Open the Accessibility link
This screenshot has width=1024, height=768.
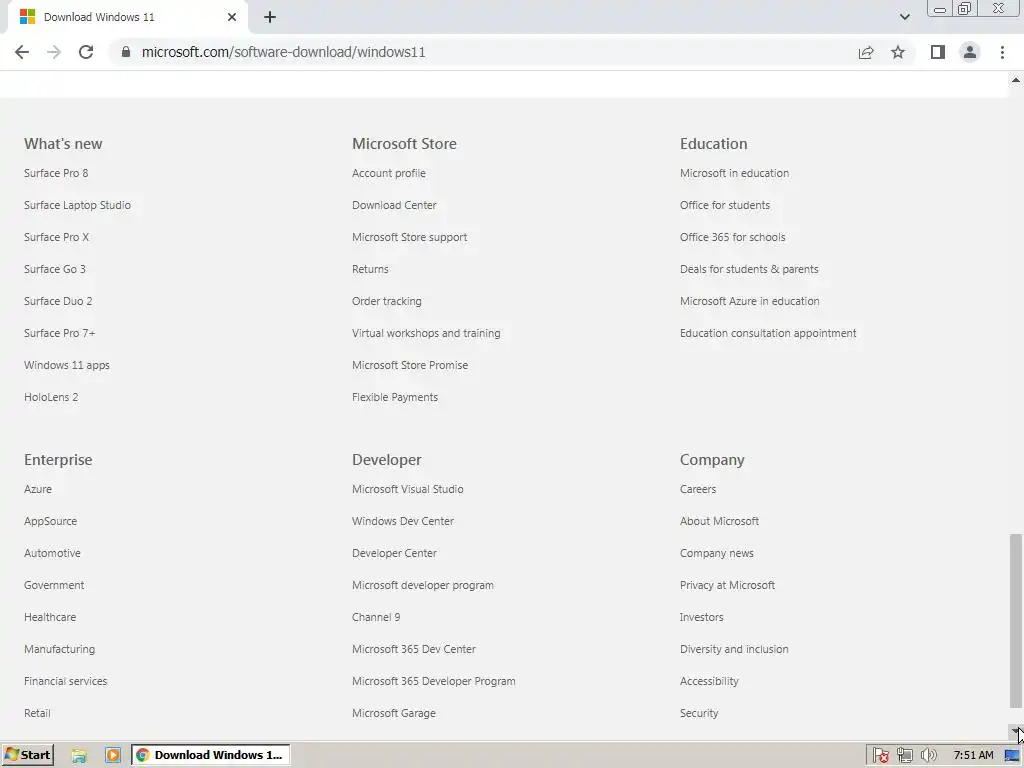click(709, 681)
